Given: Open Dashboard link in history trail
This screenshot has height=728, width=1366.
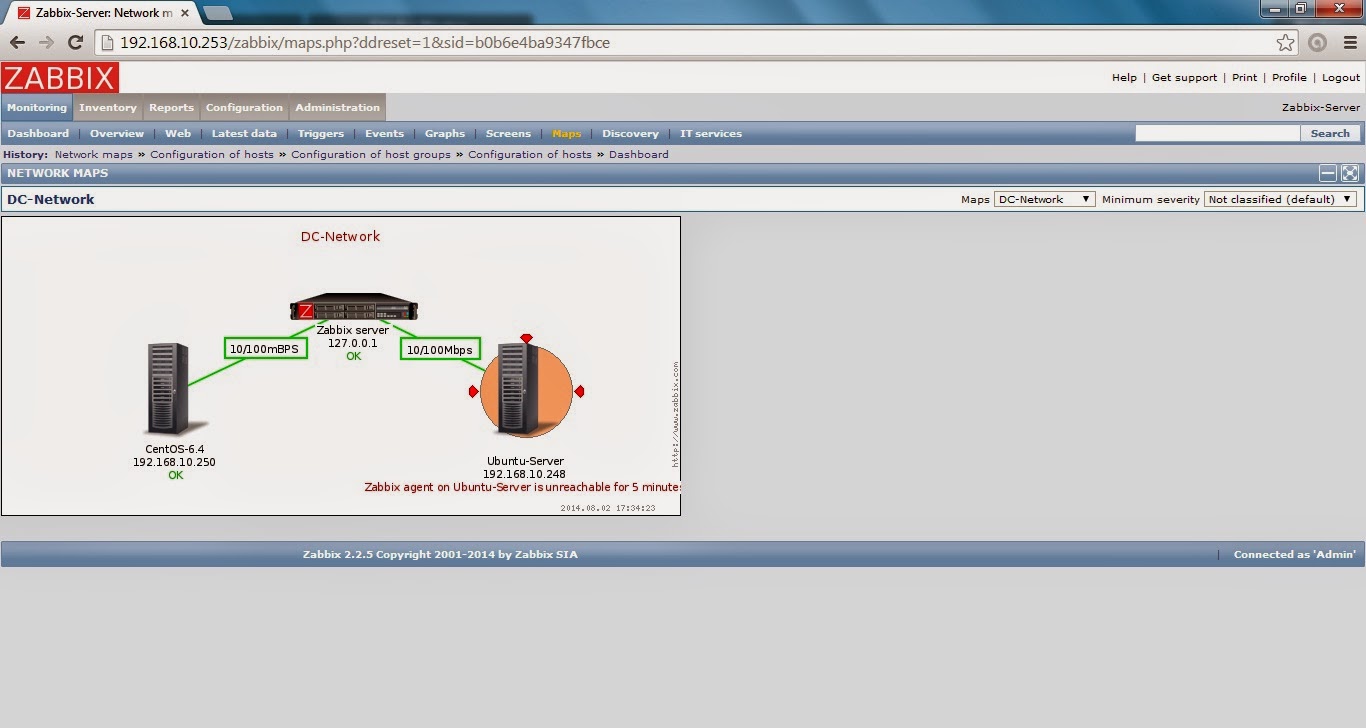Looking at the screenshot, I should pos(639,155).
